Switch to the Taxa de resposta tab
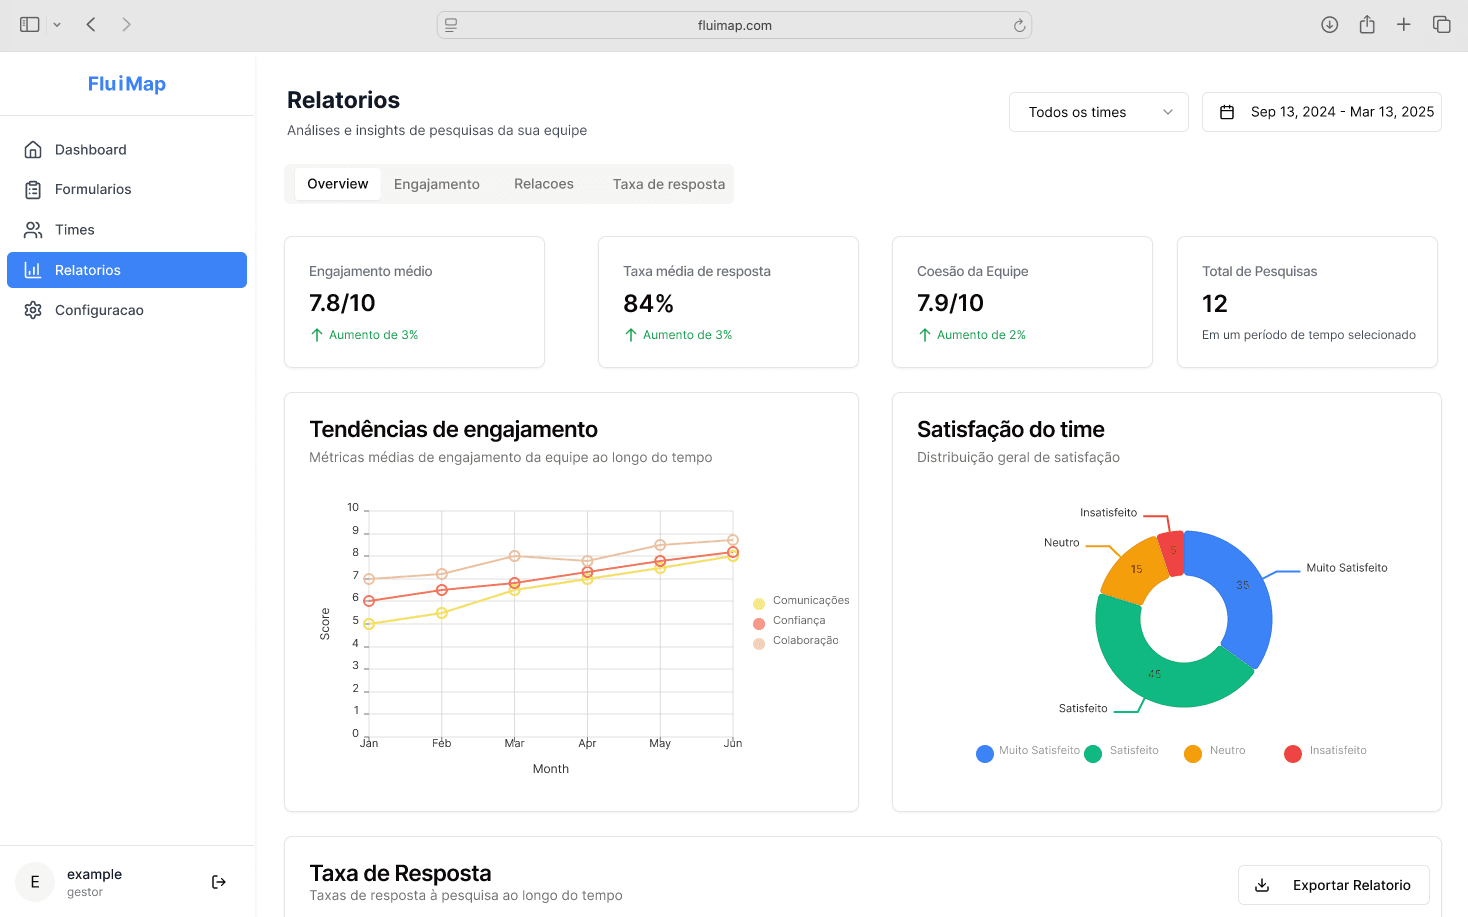Viewport: 1468px width, 917px height. 669,184
